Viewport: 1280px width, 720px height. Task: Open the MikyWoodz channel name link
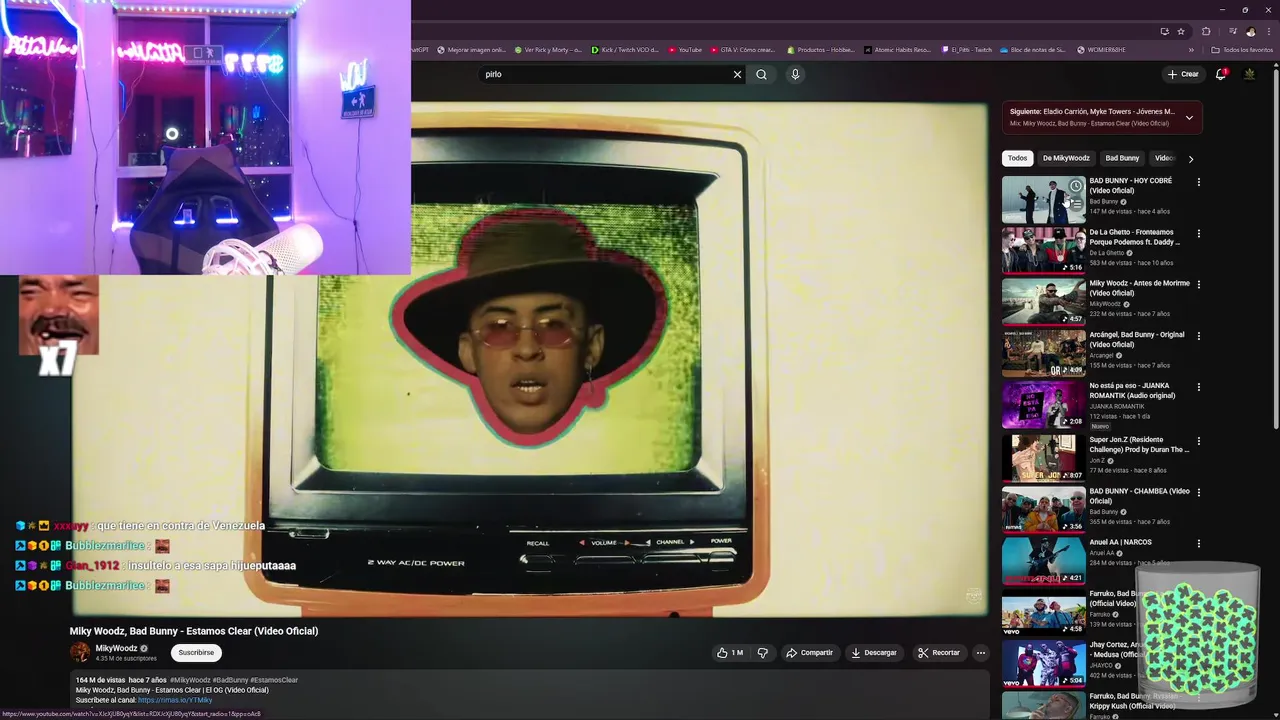(x=116, y=648)
